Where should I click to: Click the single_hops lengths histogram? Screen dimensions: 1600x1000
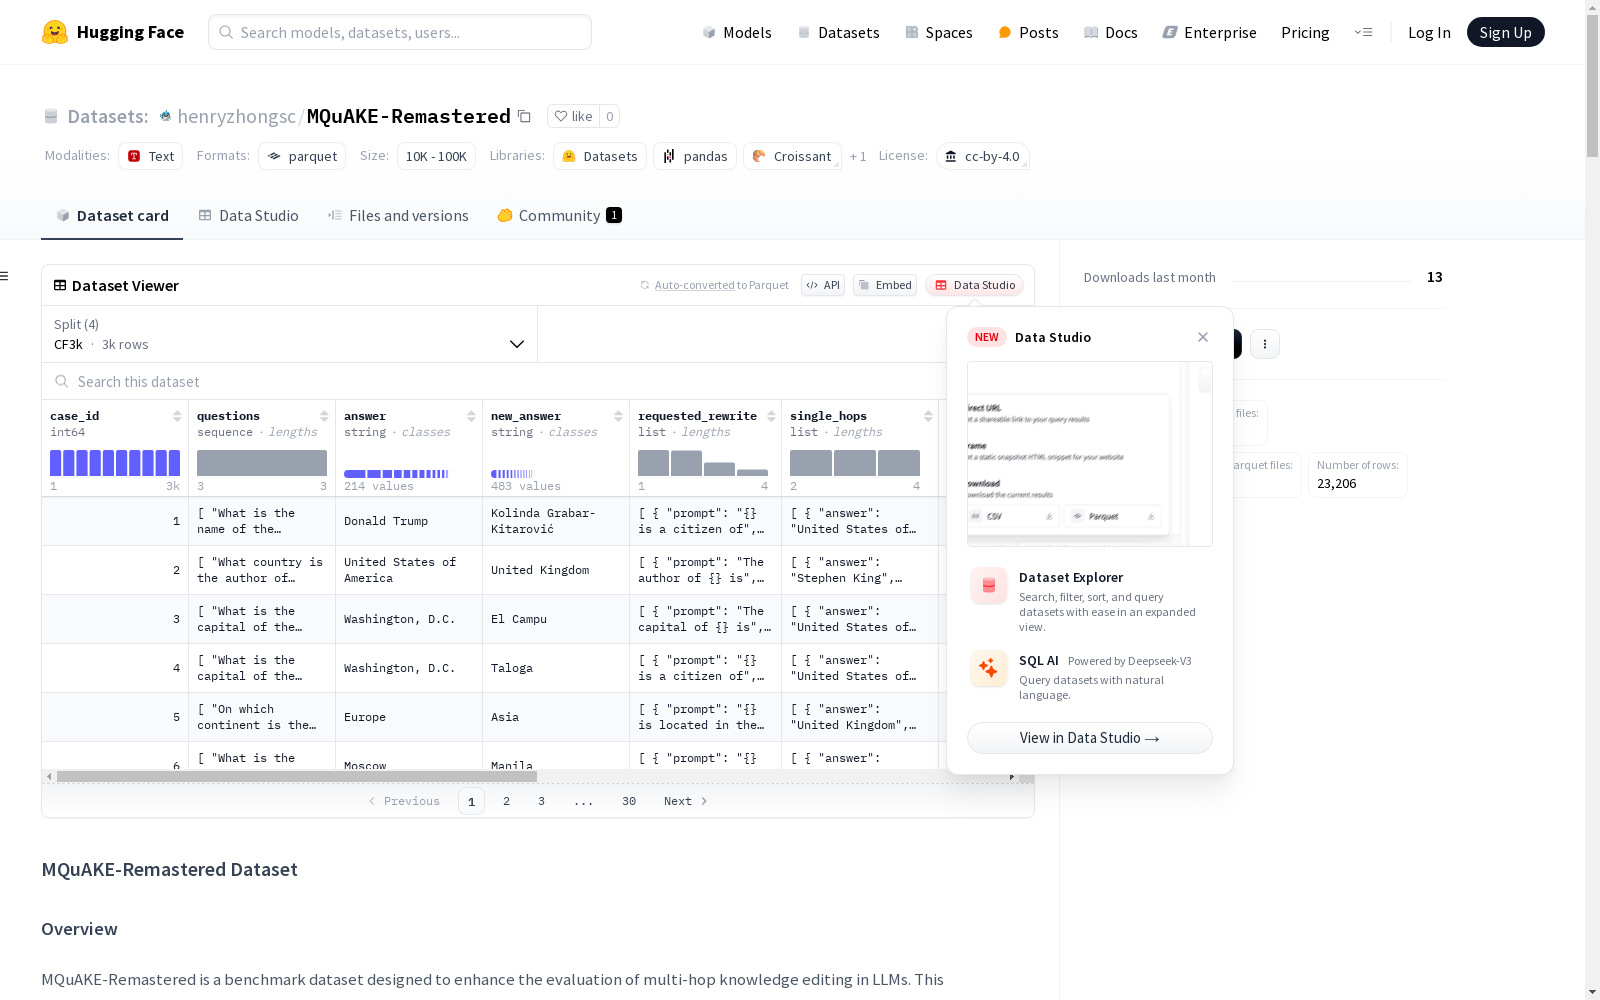click(x=855, y=463)
